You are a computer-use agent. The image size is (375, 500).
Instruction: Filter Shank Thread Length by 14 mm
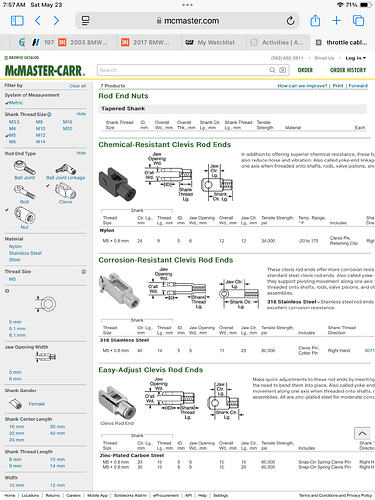tap(57, 466)
